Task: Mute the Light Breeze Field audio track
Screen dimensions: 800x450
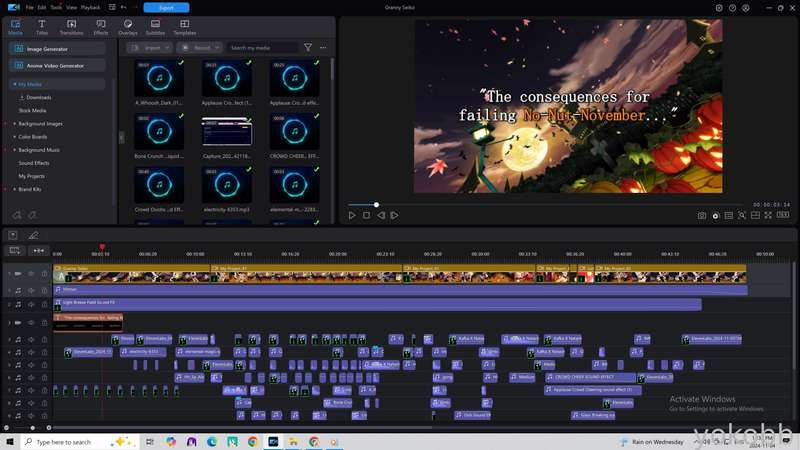Action: pos(31,305)
